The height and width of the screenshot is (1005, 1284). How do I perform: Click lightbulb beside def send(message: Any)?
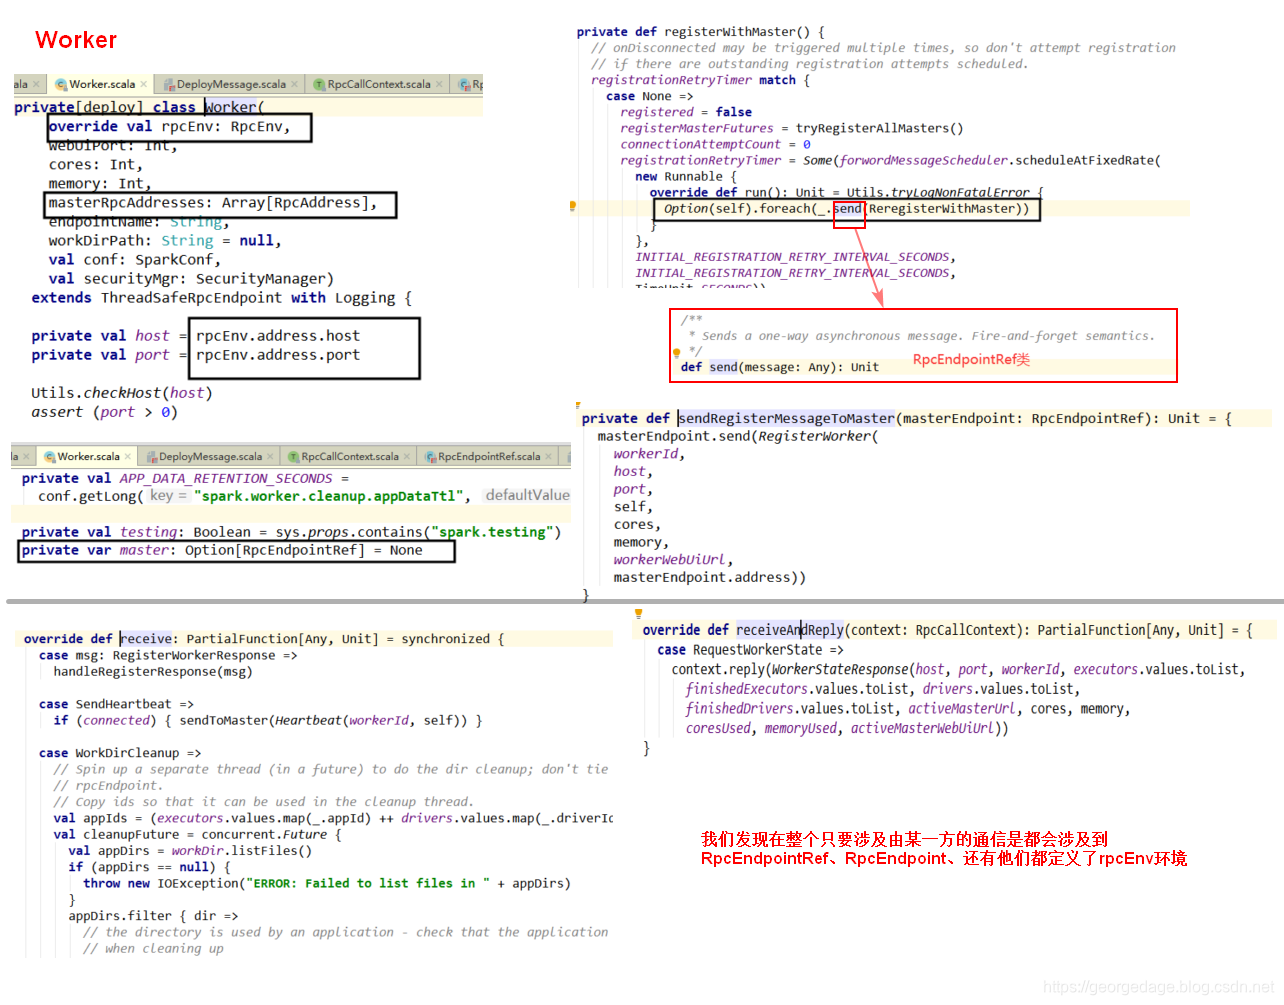676,352
